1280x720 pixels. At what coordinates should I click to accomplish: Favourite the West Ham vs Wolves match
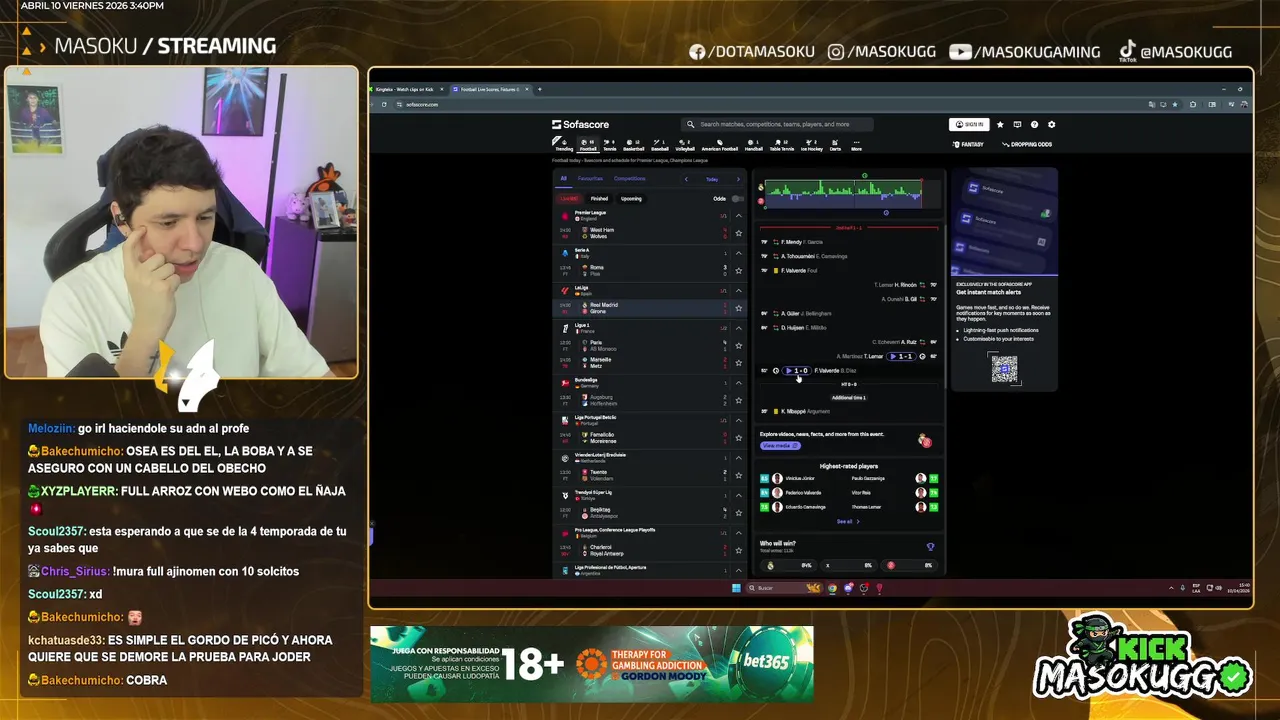pos(739,233)
